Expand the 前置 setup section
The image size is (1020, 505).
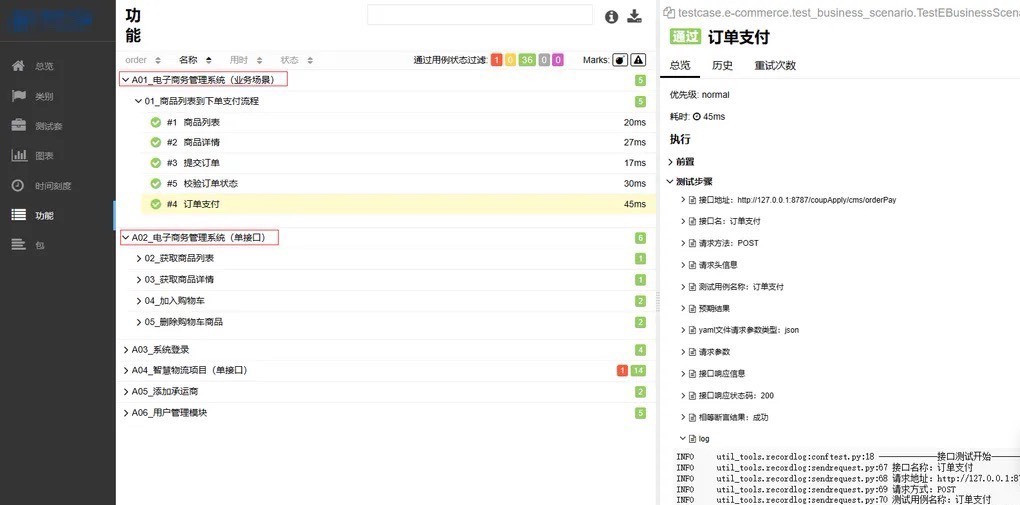click(682, 161)
